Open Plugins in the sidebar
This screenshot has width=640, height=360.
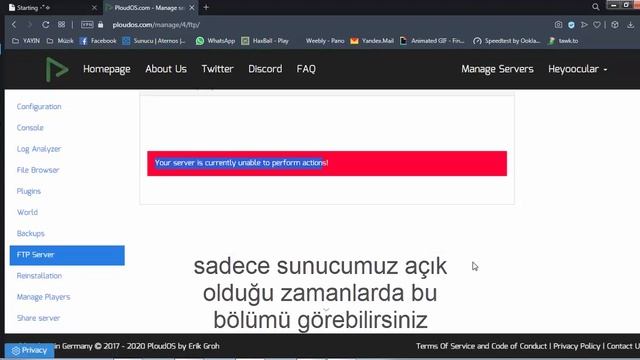(x=29, y=191)
